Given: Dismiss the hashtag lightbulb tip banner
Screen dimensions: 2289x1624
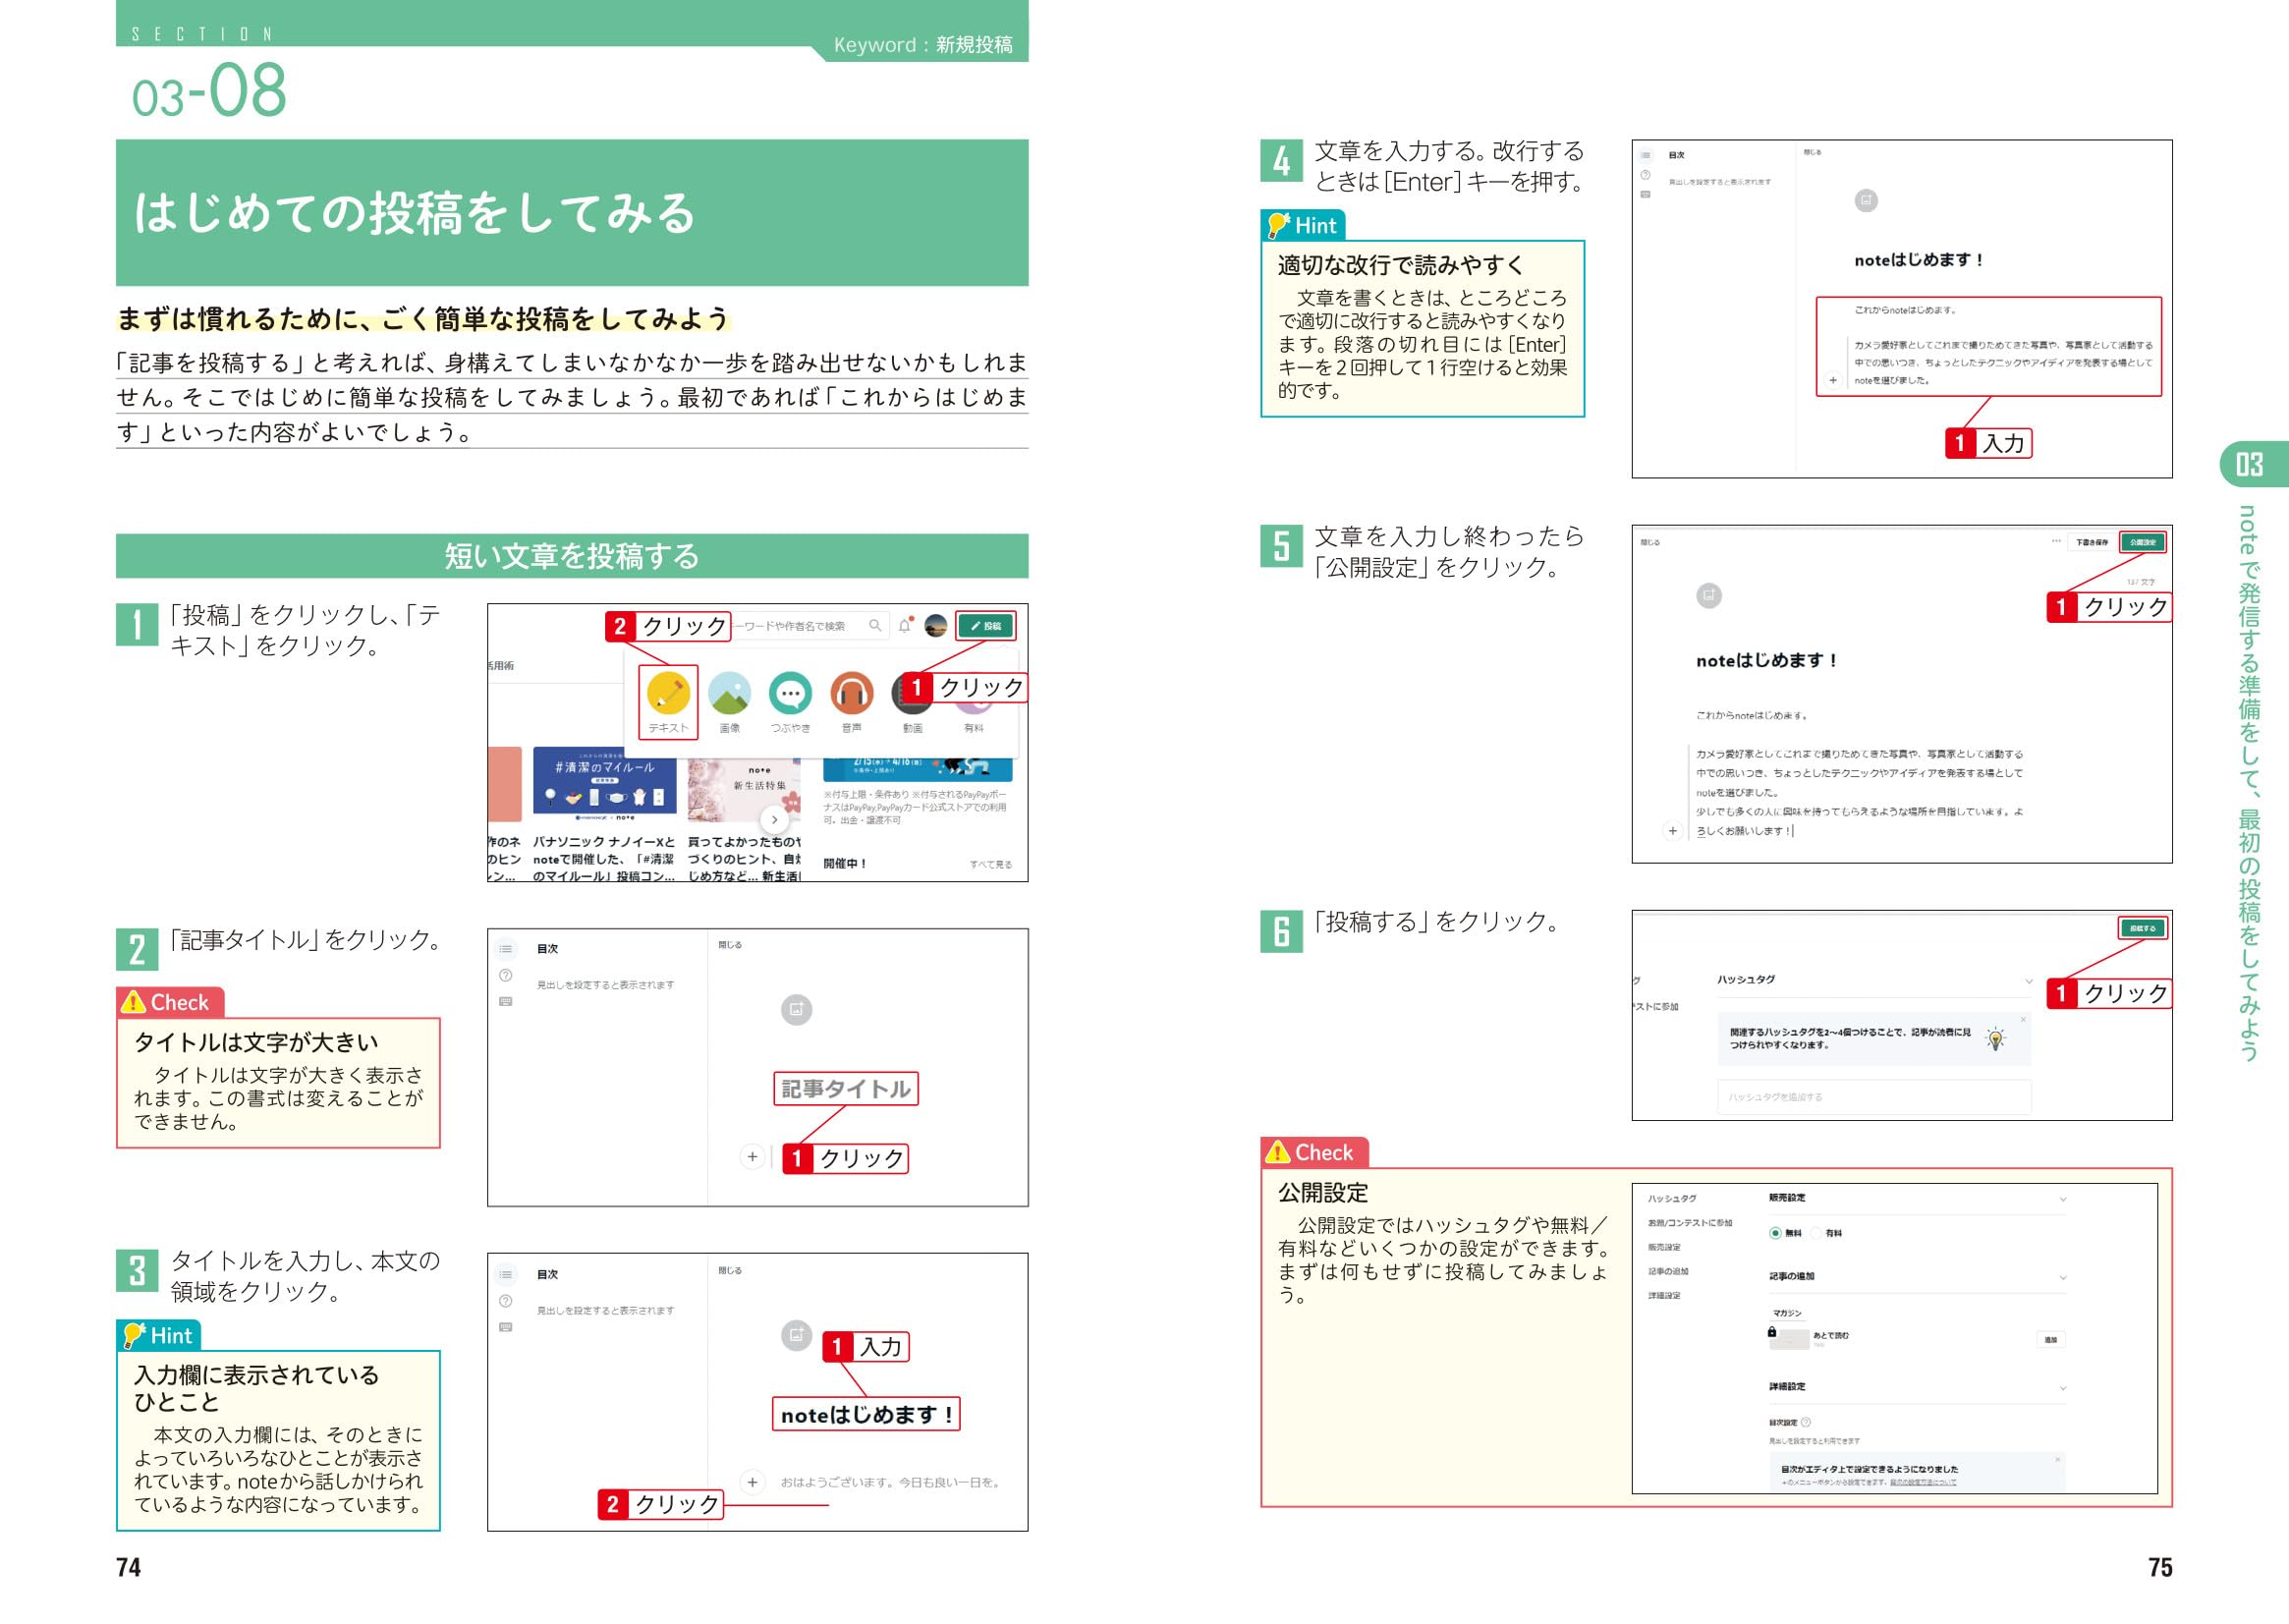Looking at the screenshot, I should [2023, 1020].
